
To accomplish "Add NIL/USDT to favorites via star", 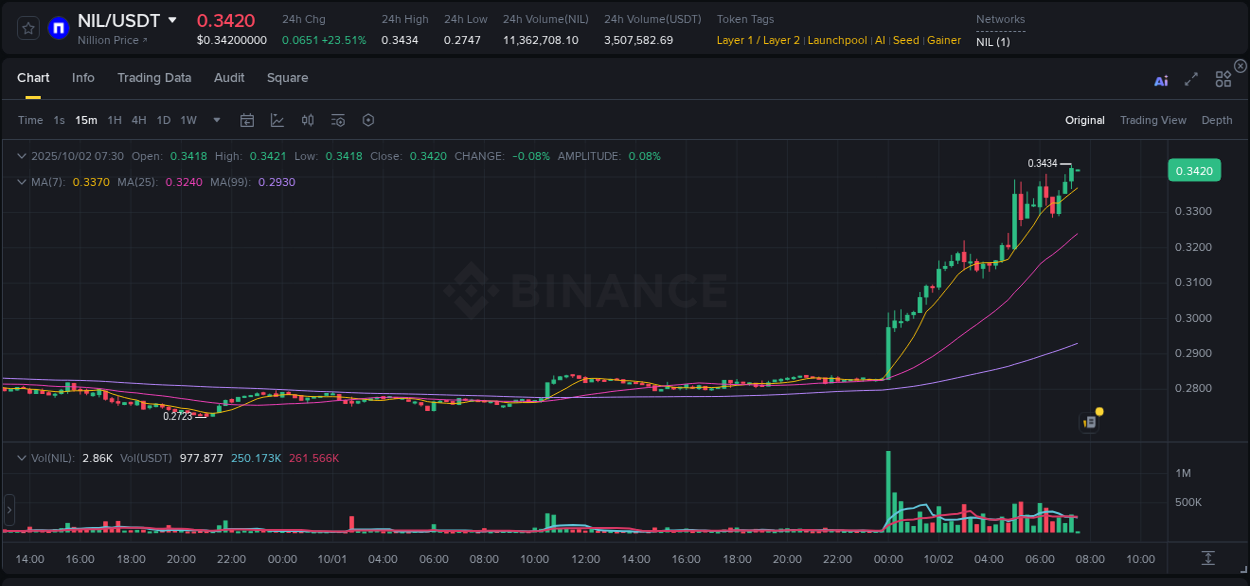I will (x=27, y=28).
